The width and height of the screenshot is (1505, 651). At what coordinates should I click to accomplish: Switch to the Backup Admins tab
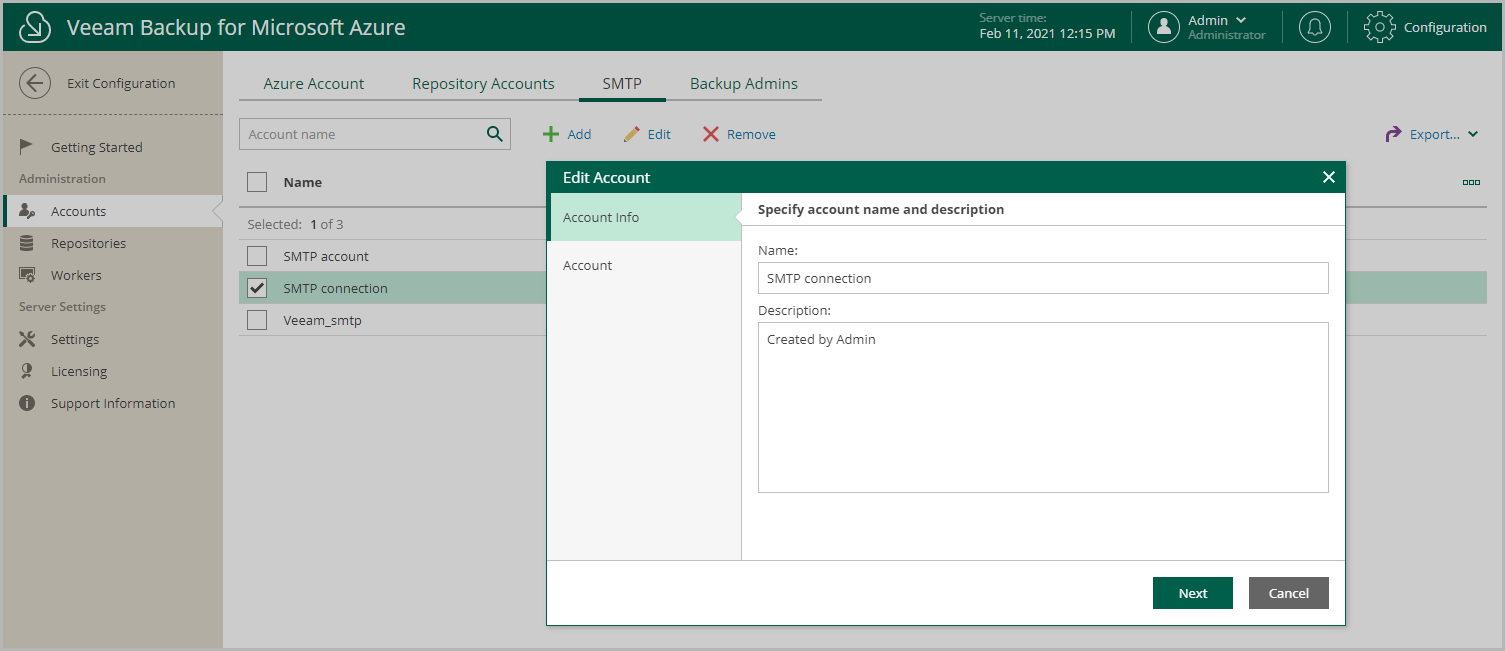[744, 84]
